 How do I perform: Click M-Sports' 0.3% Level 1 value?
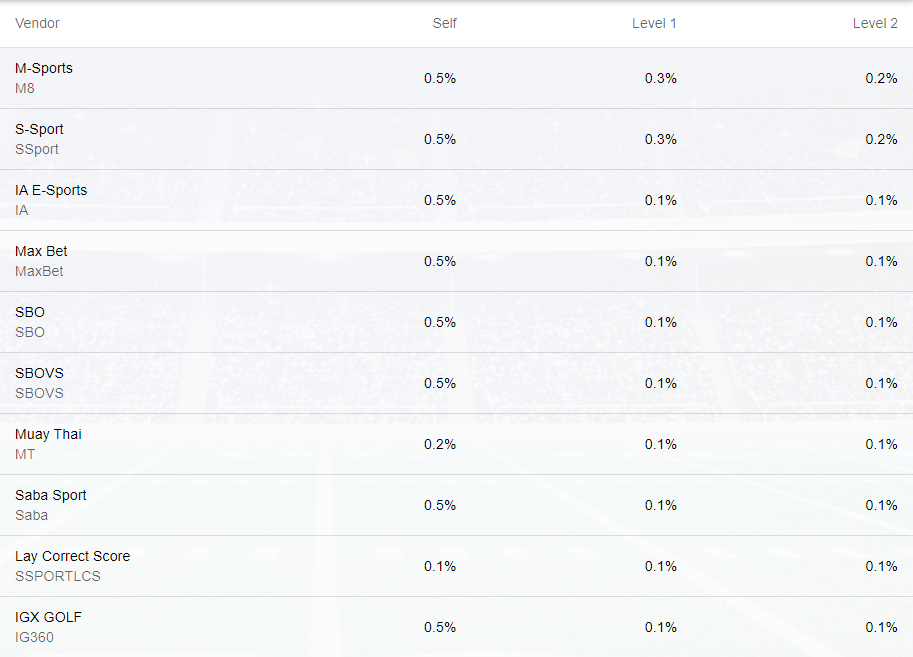(660, 78)
